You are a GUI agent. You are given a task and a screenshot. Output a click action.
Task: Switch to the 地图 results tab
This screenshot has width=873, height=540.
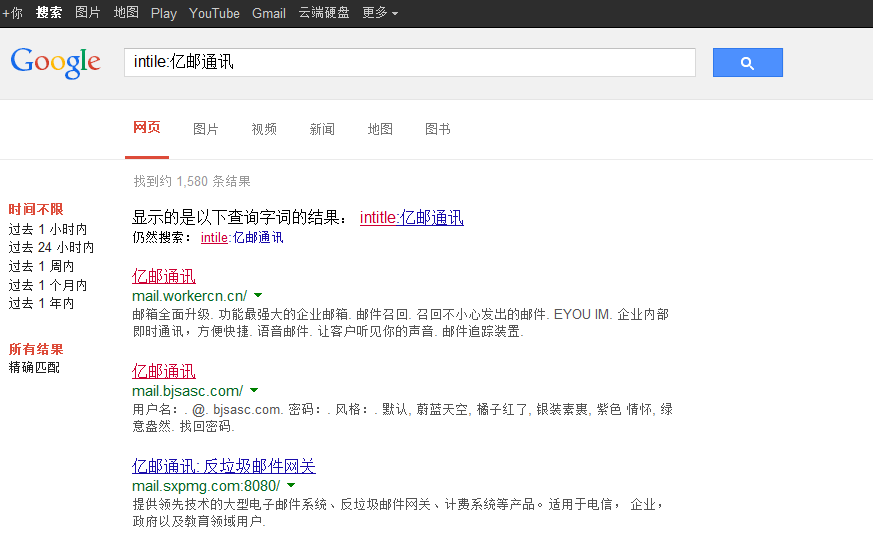click(x=380, y=129)
